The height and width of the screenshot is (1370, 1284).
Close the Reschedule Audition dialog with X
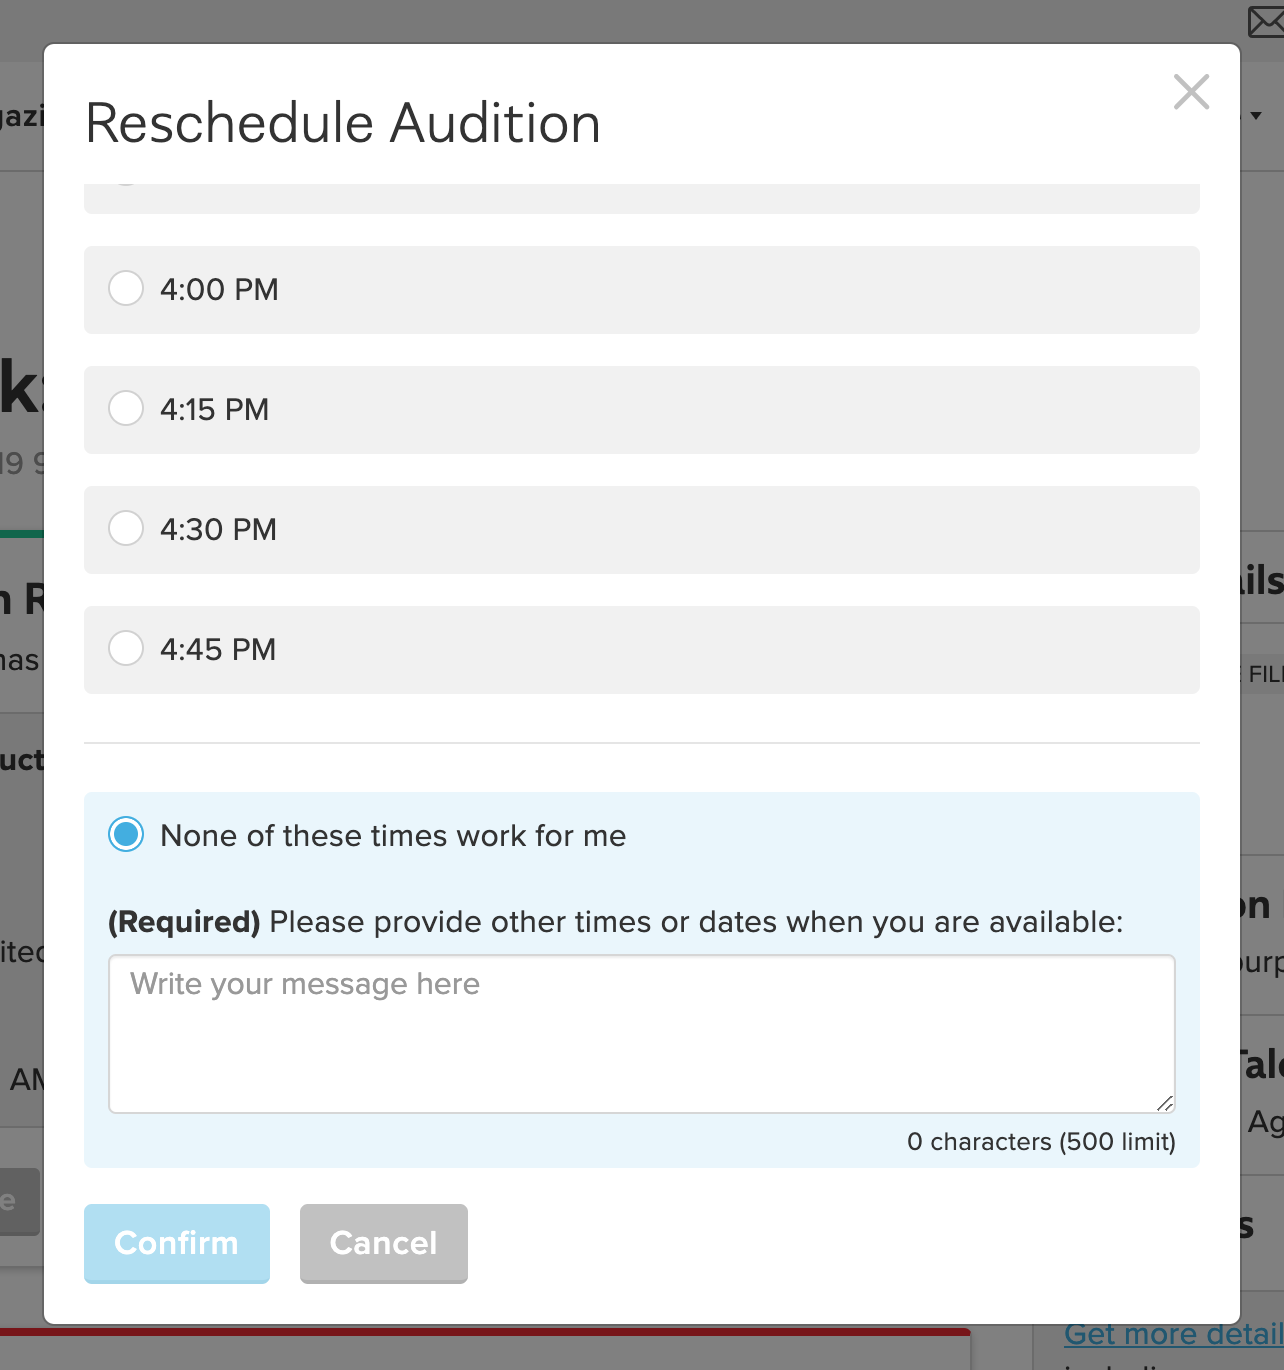tap(1191, 92)
